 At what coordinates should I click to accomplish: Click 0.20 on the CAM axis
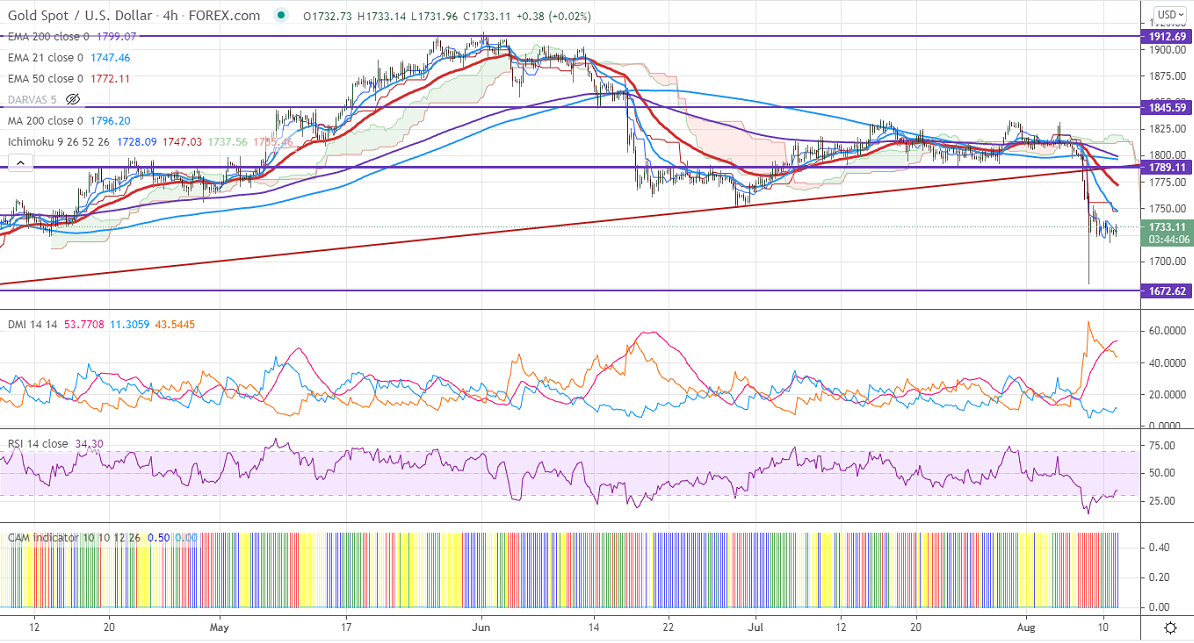click(1159, 577)
